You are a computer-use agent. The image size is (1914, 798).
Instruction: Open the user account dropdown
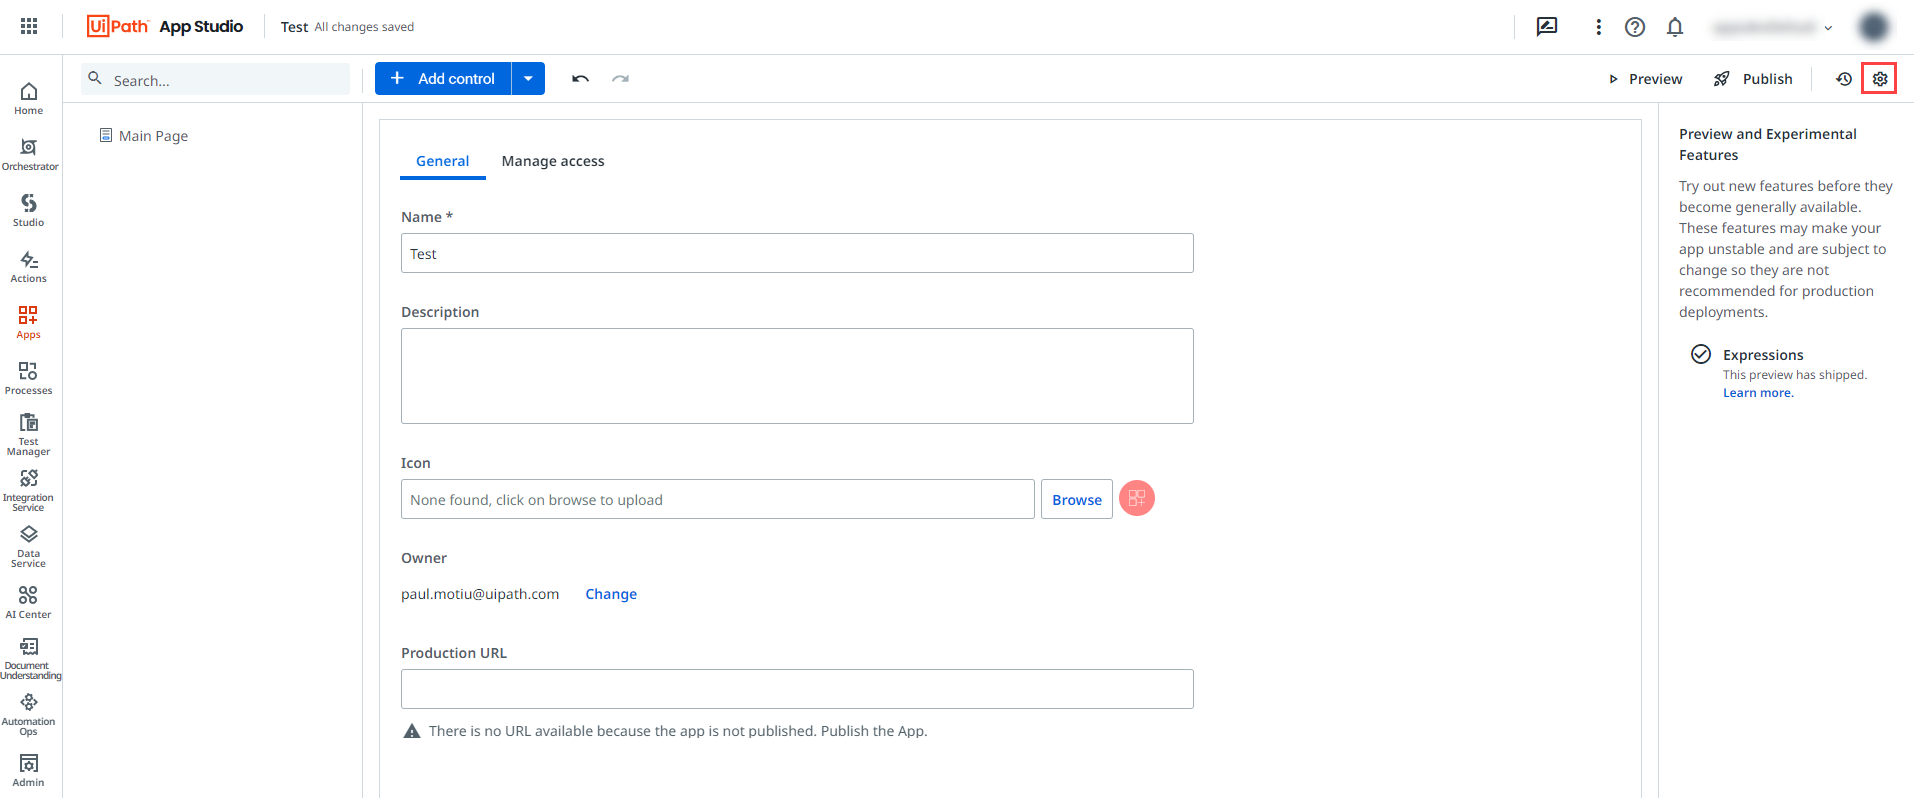pos(1773,28)
